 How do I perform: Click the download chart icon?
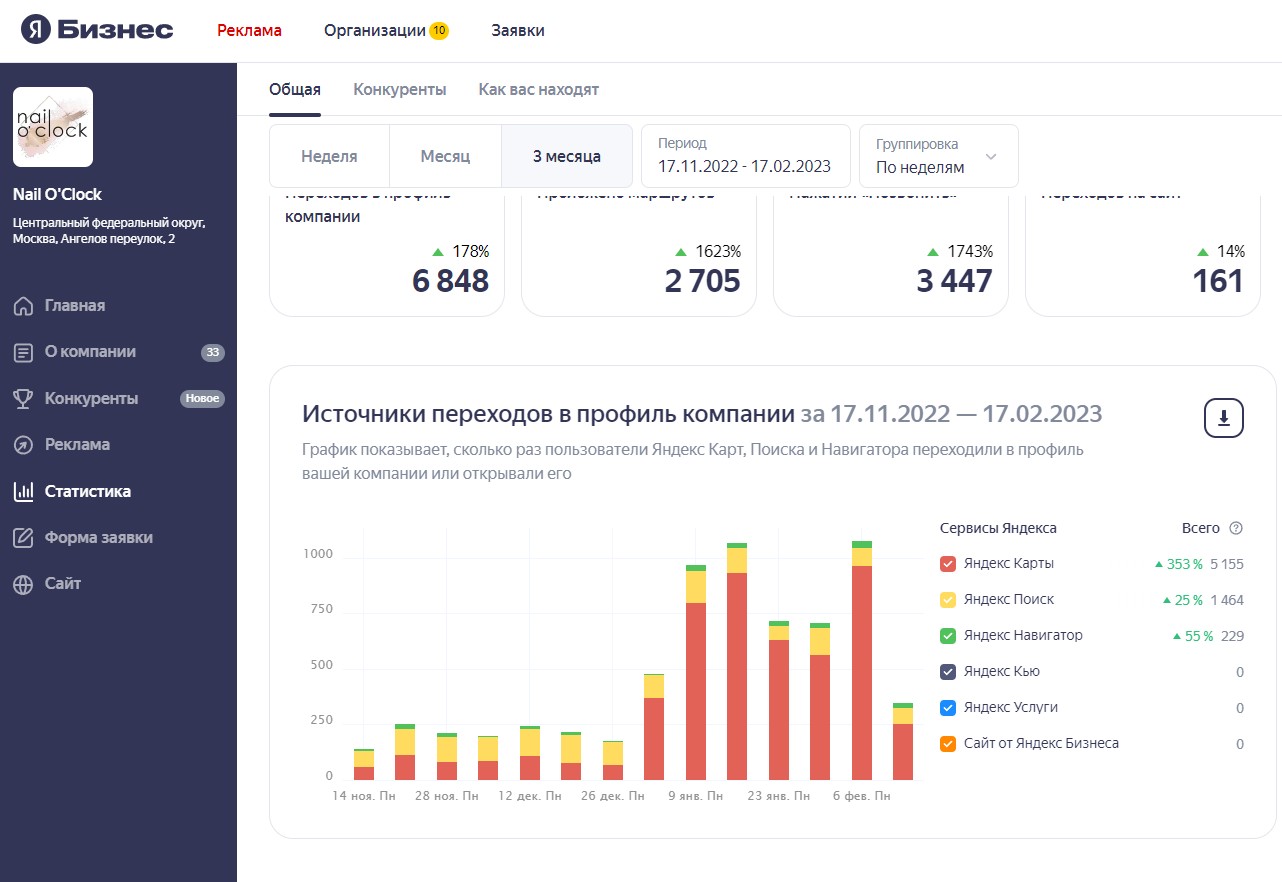[x=1223, y=418]
